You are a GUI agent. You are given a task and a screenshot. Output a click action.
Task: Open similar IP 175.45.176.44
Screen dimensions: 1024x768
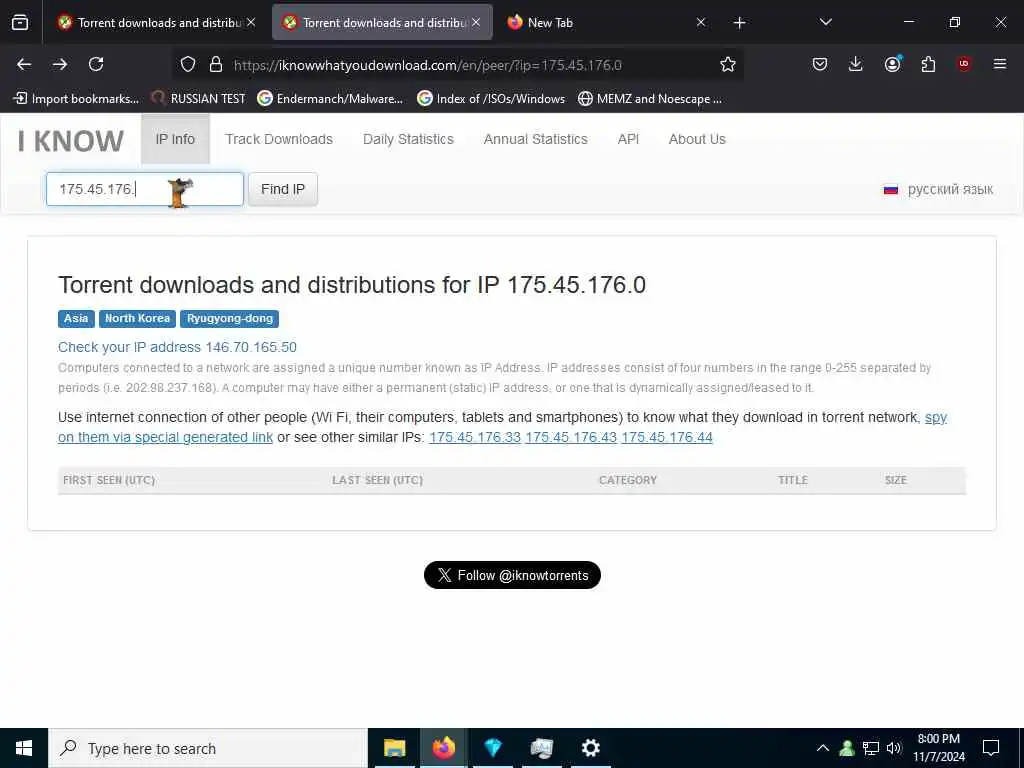pos(667,438)
